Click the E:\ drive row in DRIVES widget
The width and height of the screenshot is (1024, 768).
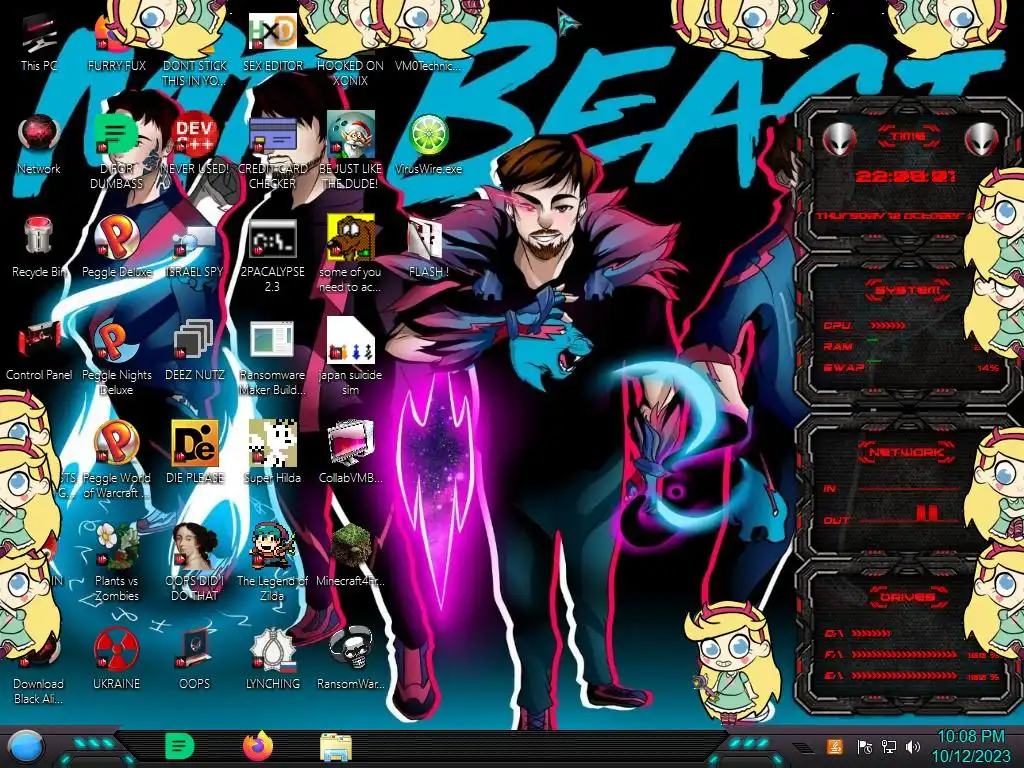pyautogui.click(x=912, y=676)
